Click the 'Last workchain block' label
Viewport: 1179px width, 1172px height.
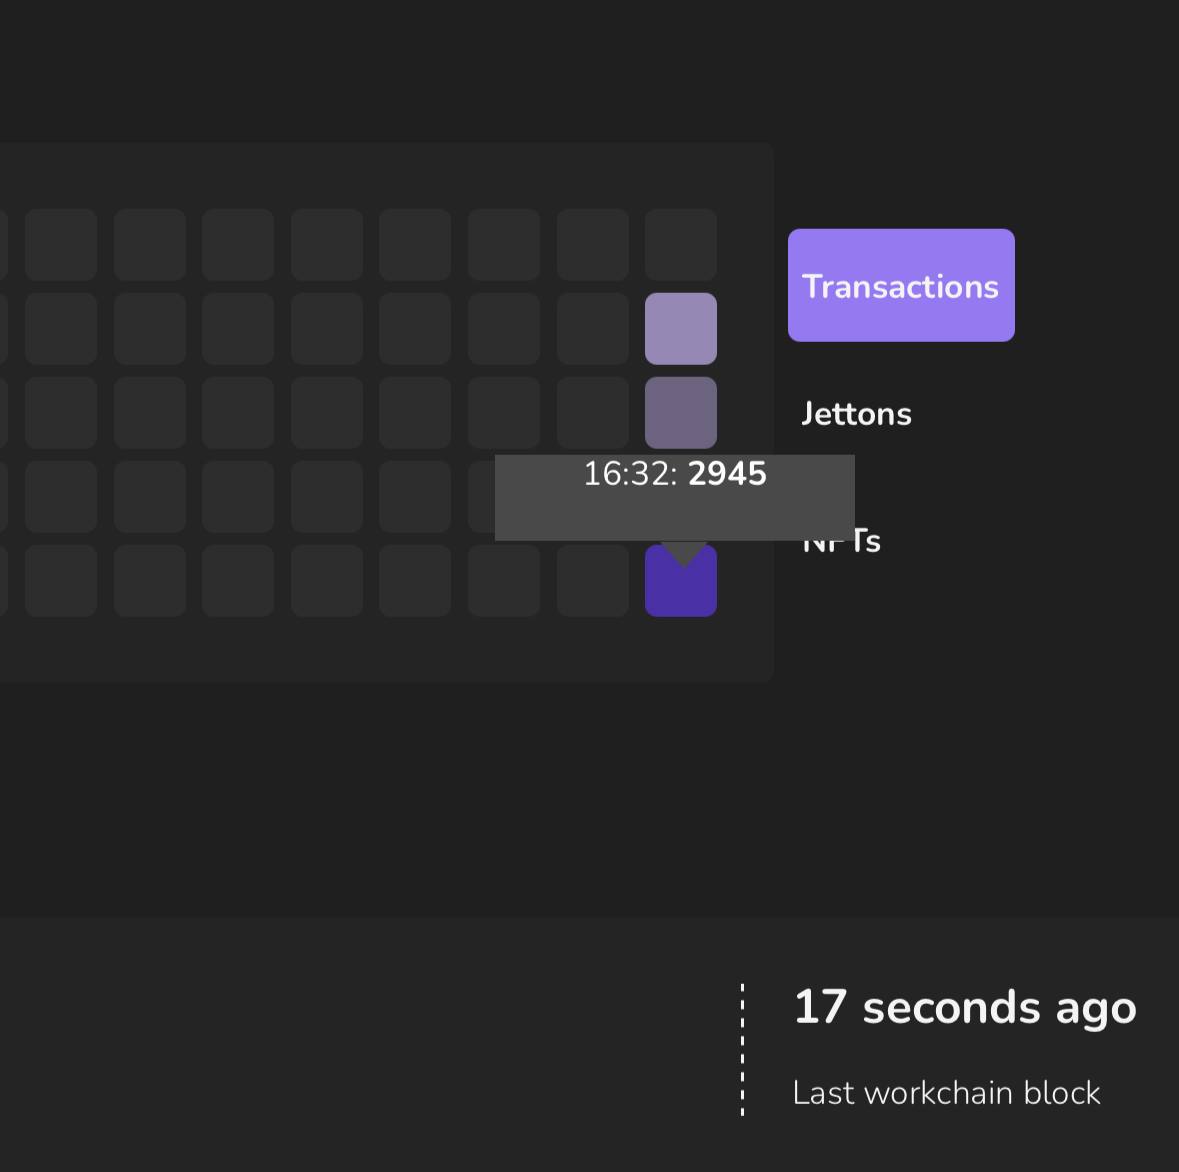tap(946, 1093)
